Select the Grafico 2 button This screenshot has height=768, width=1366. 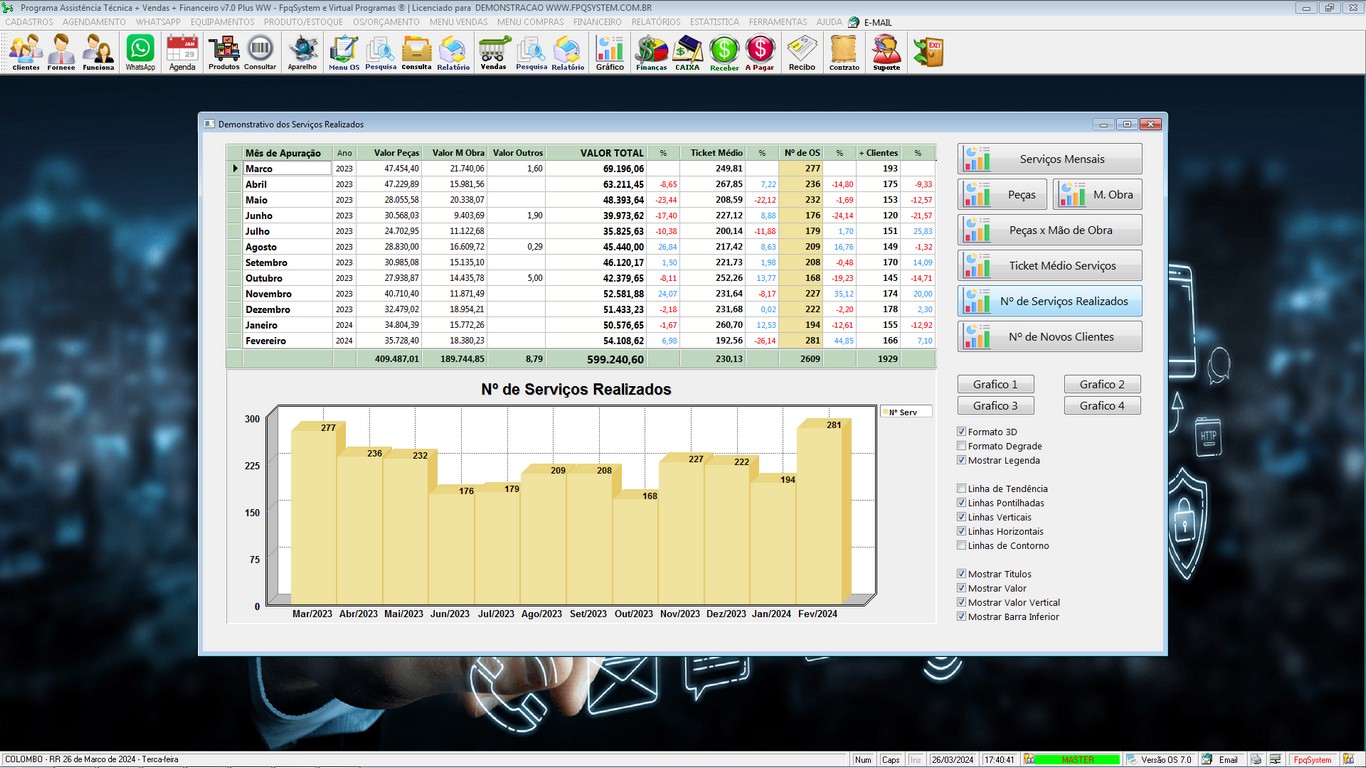pyautogui.click(x=1102, y=384)
